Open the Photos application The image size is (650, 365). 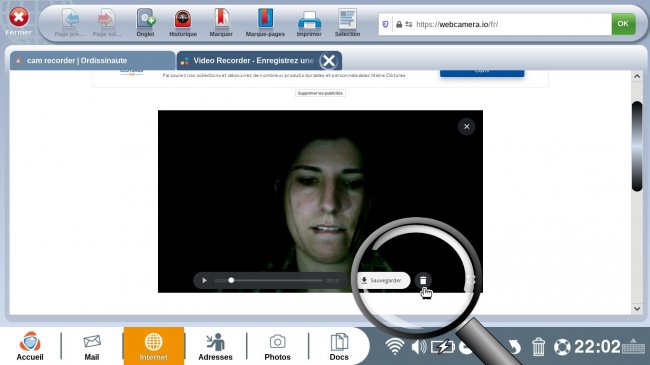pos(277,346)
